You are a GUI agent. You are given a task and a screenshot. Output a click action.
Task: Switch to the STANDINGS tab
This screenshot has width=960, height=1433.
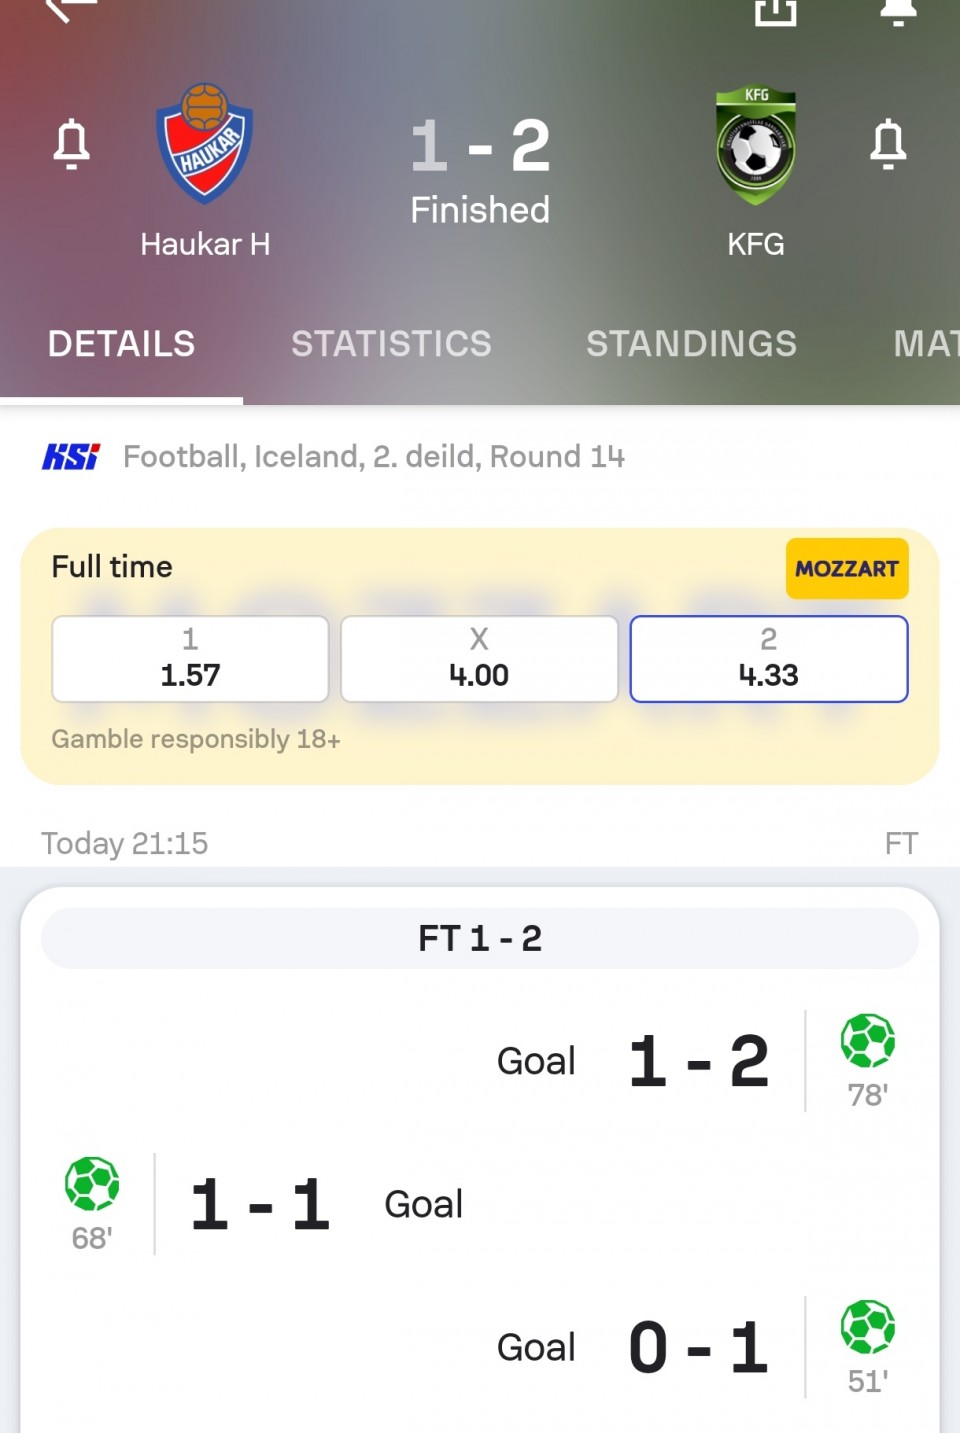pos(691,344)
